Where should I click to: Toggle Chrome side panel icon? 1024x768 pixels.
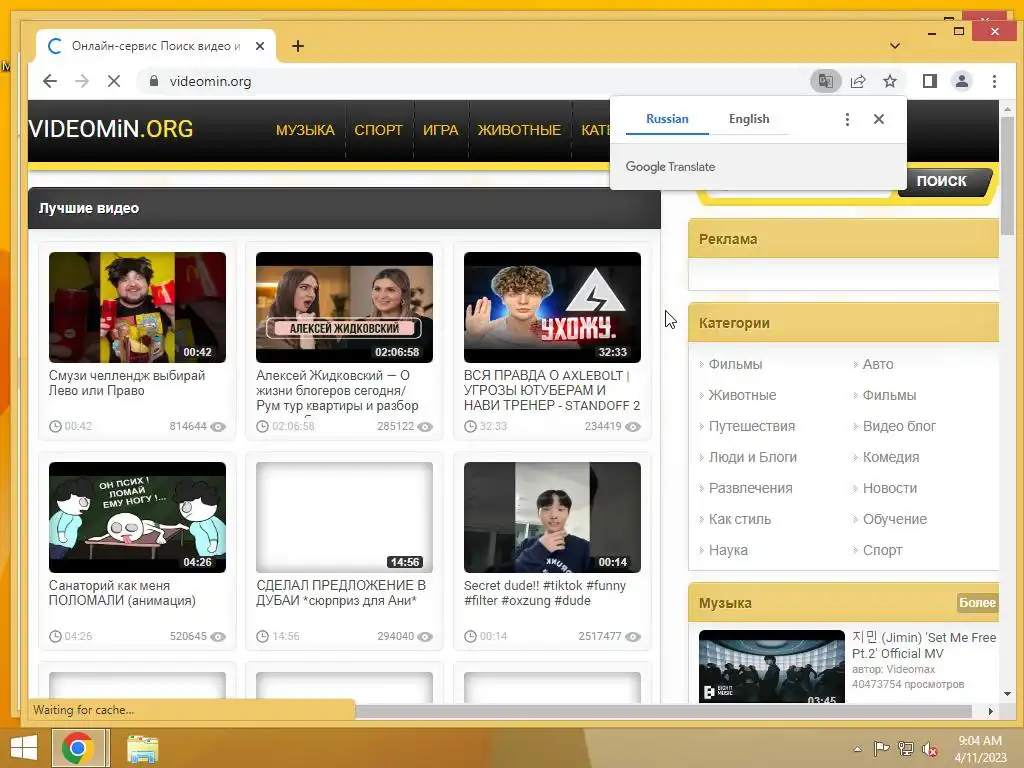929,81
